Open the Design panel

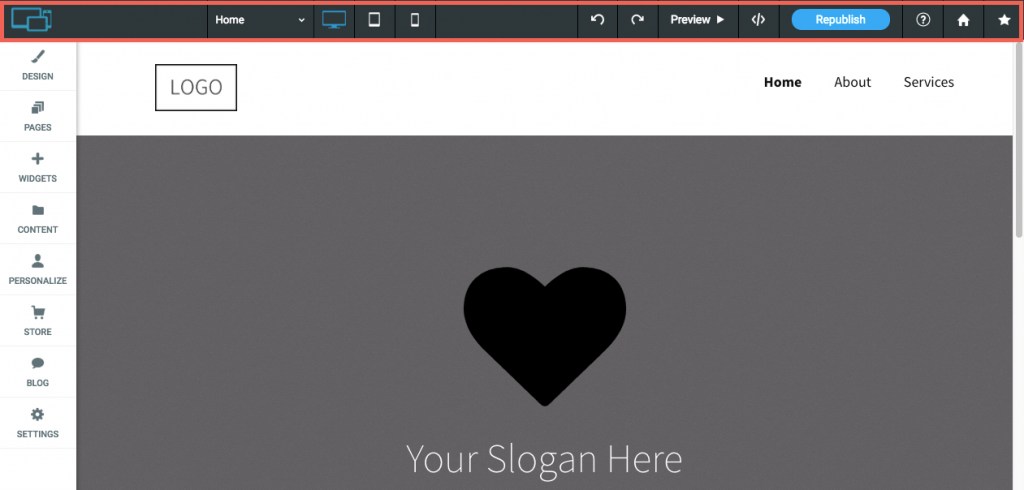(x=38, y=65)
